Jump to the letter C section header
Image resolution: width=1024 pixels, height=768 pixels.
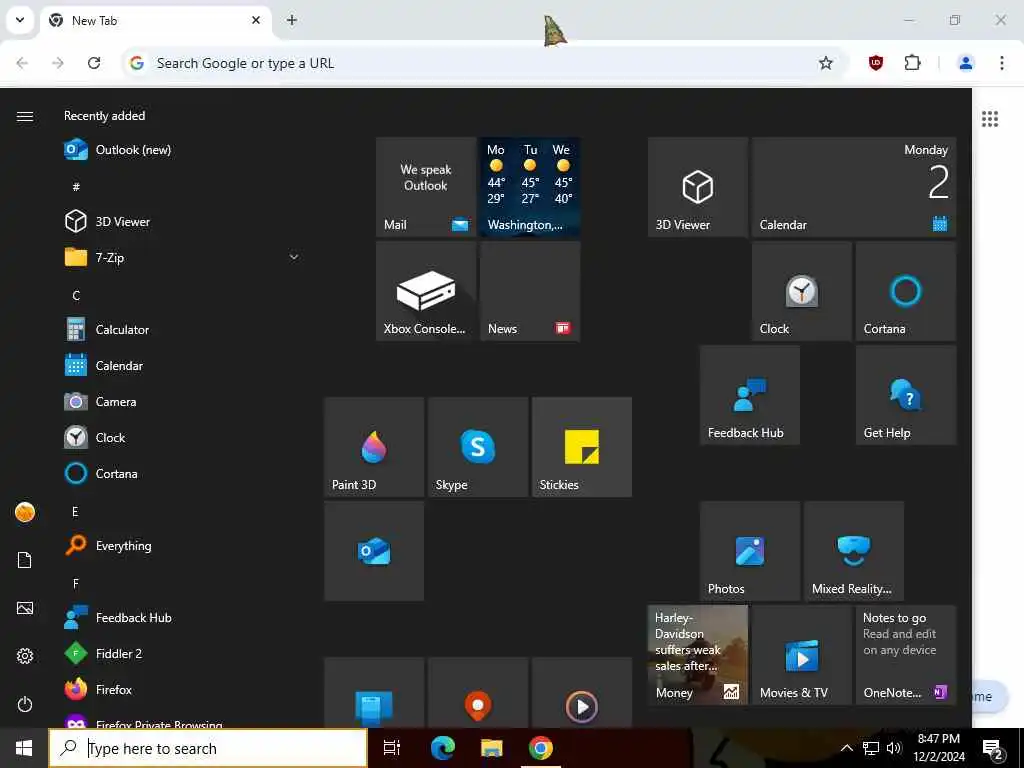76,295
